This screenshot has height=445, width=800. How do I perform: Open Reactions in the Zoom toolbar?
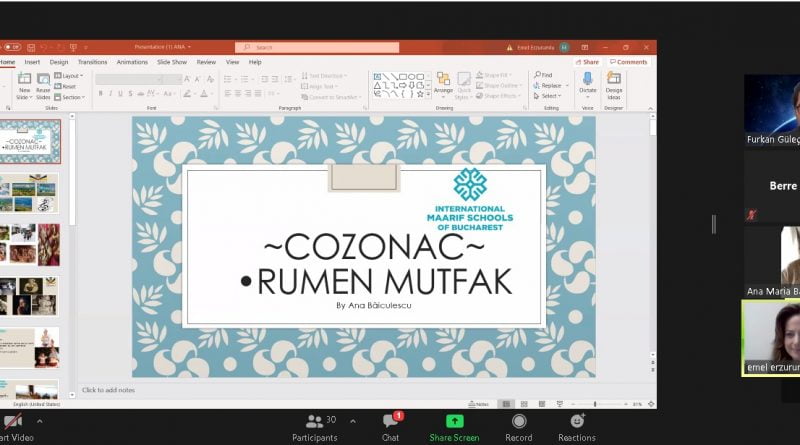pos(577,422)
